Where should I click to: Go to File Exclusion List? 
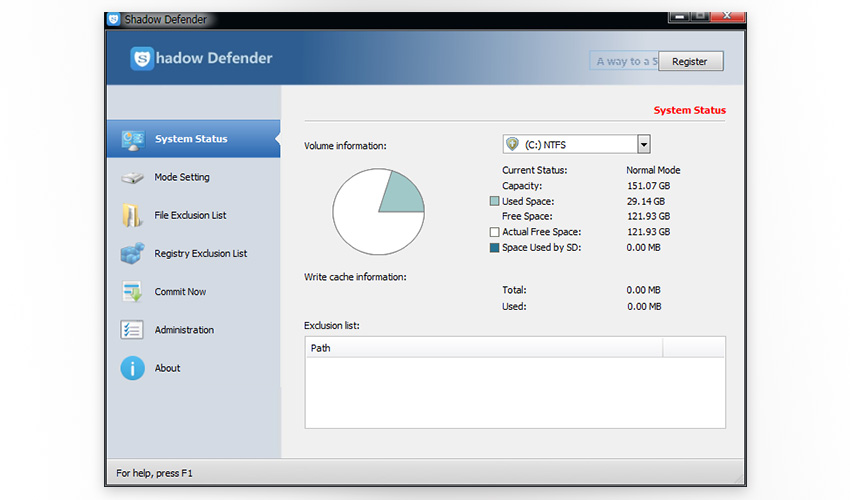coord(190,215)
